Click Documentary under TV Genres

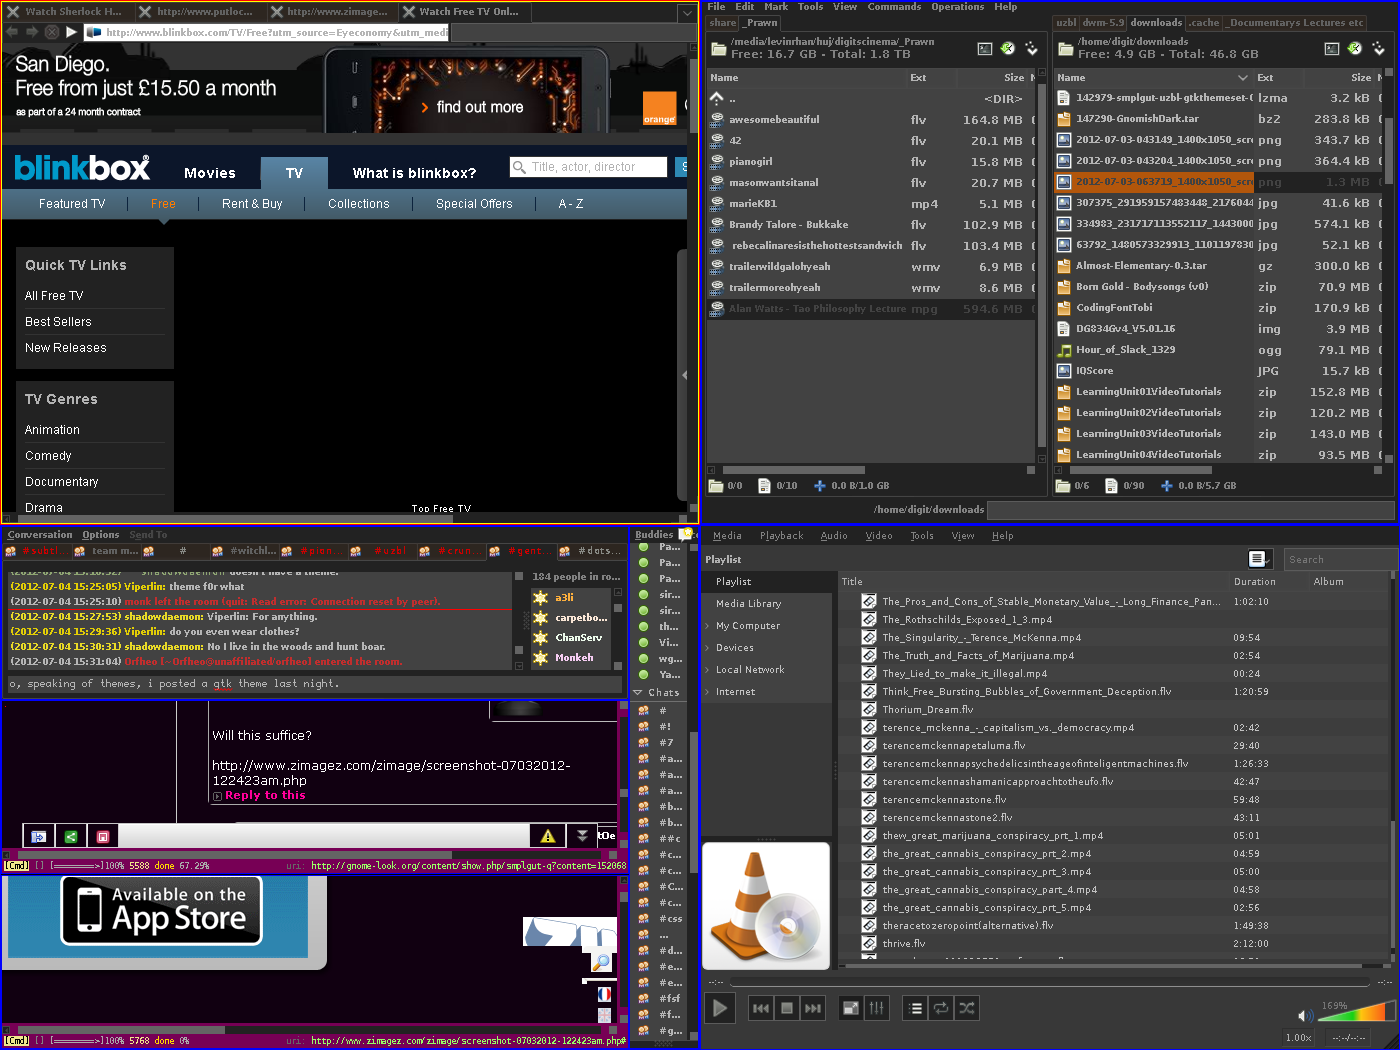click(62, 482)
